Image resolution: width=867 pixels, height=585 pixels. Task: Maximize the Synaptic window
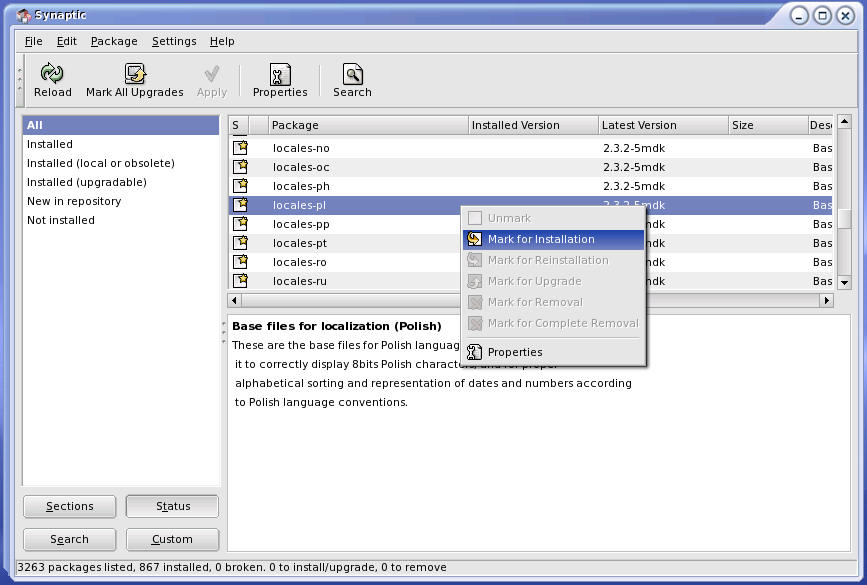pyautogui.click(x=822, y=15)
